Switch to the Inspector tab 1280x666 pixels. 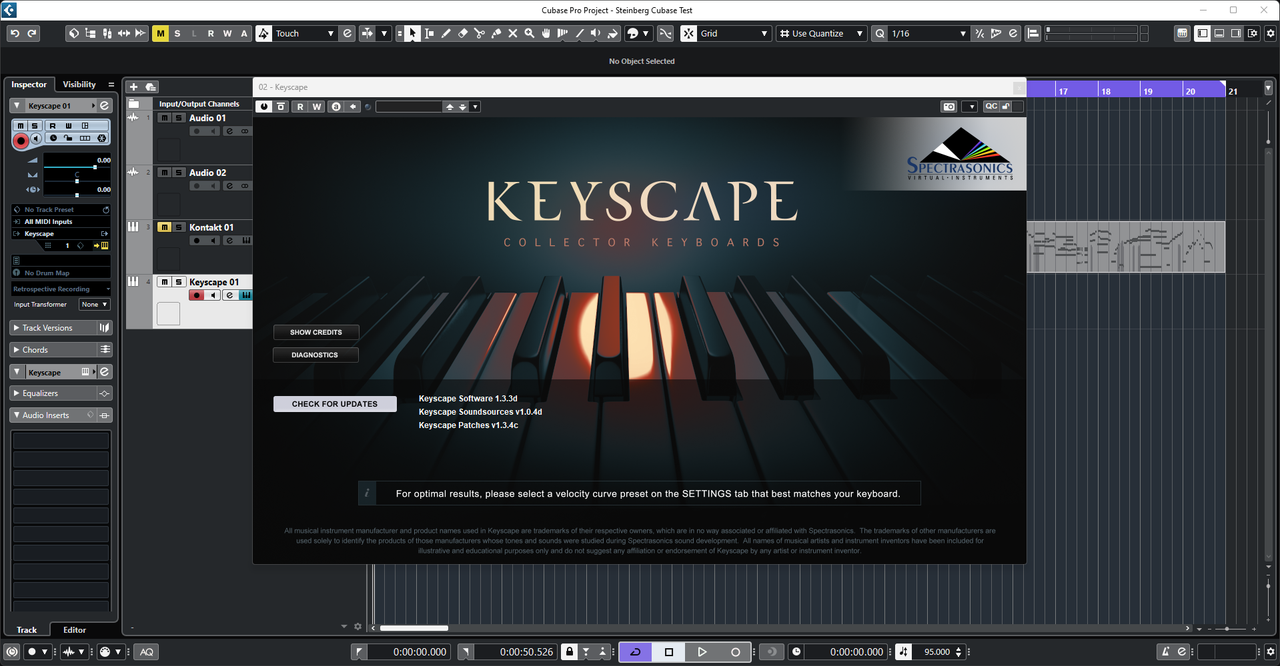[29, 85]
